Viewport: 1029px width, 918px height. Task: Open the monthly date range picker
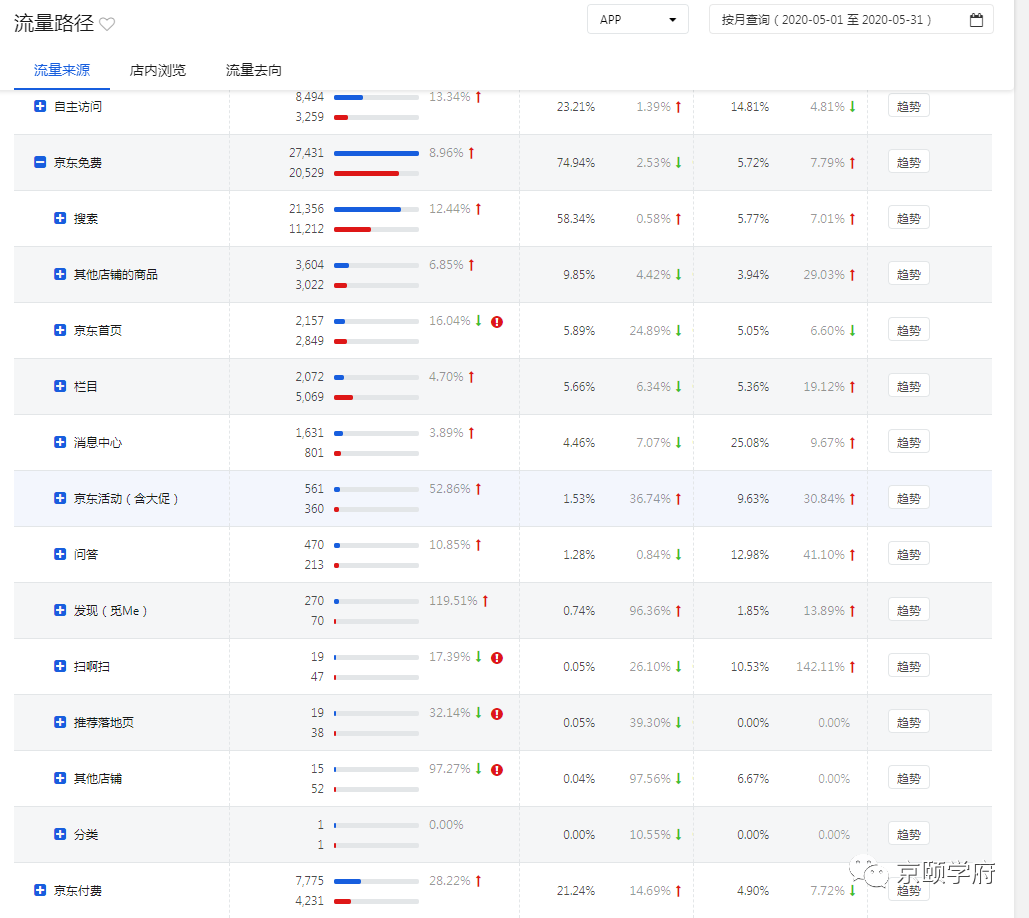point(851,20)
